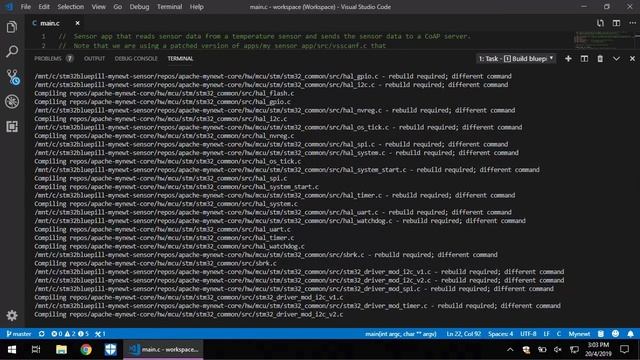This screenshot has height=360, width=640.
Task: Kill the terminal with trash icon
Action: click(x=600, y=59)
